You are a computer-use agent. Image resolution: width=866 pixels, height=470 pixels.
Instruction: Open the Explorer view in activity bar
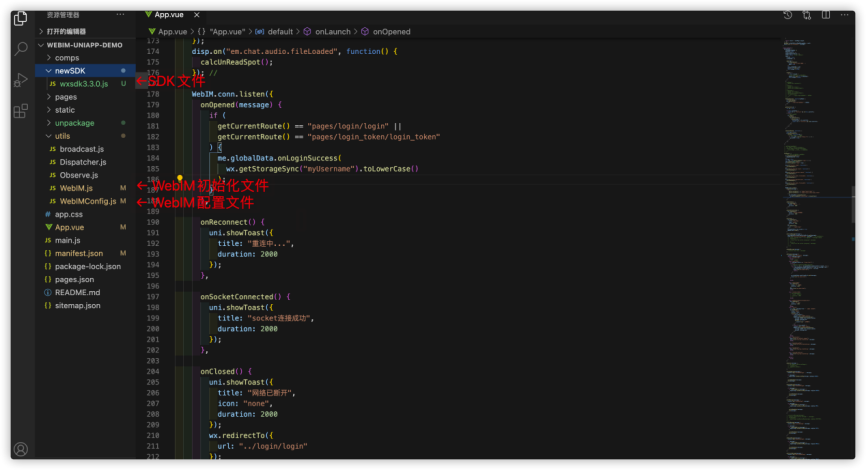coord(21,18)
